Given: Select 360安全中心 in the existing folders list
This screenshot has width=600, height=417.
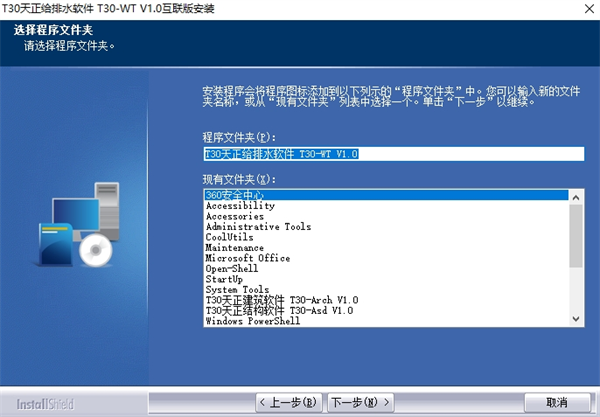Looking at the screenshot, I should pyautogui.click(x=386, y=195).
